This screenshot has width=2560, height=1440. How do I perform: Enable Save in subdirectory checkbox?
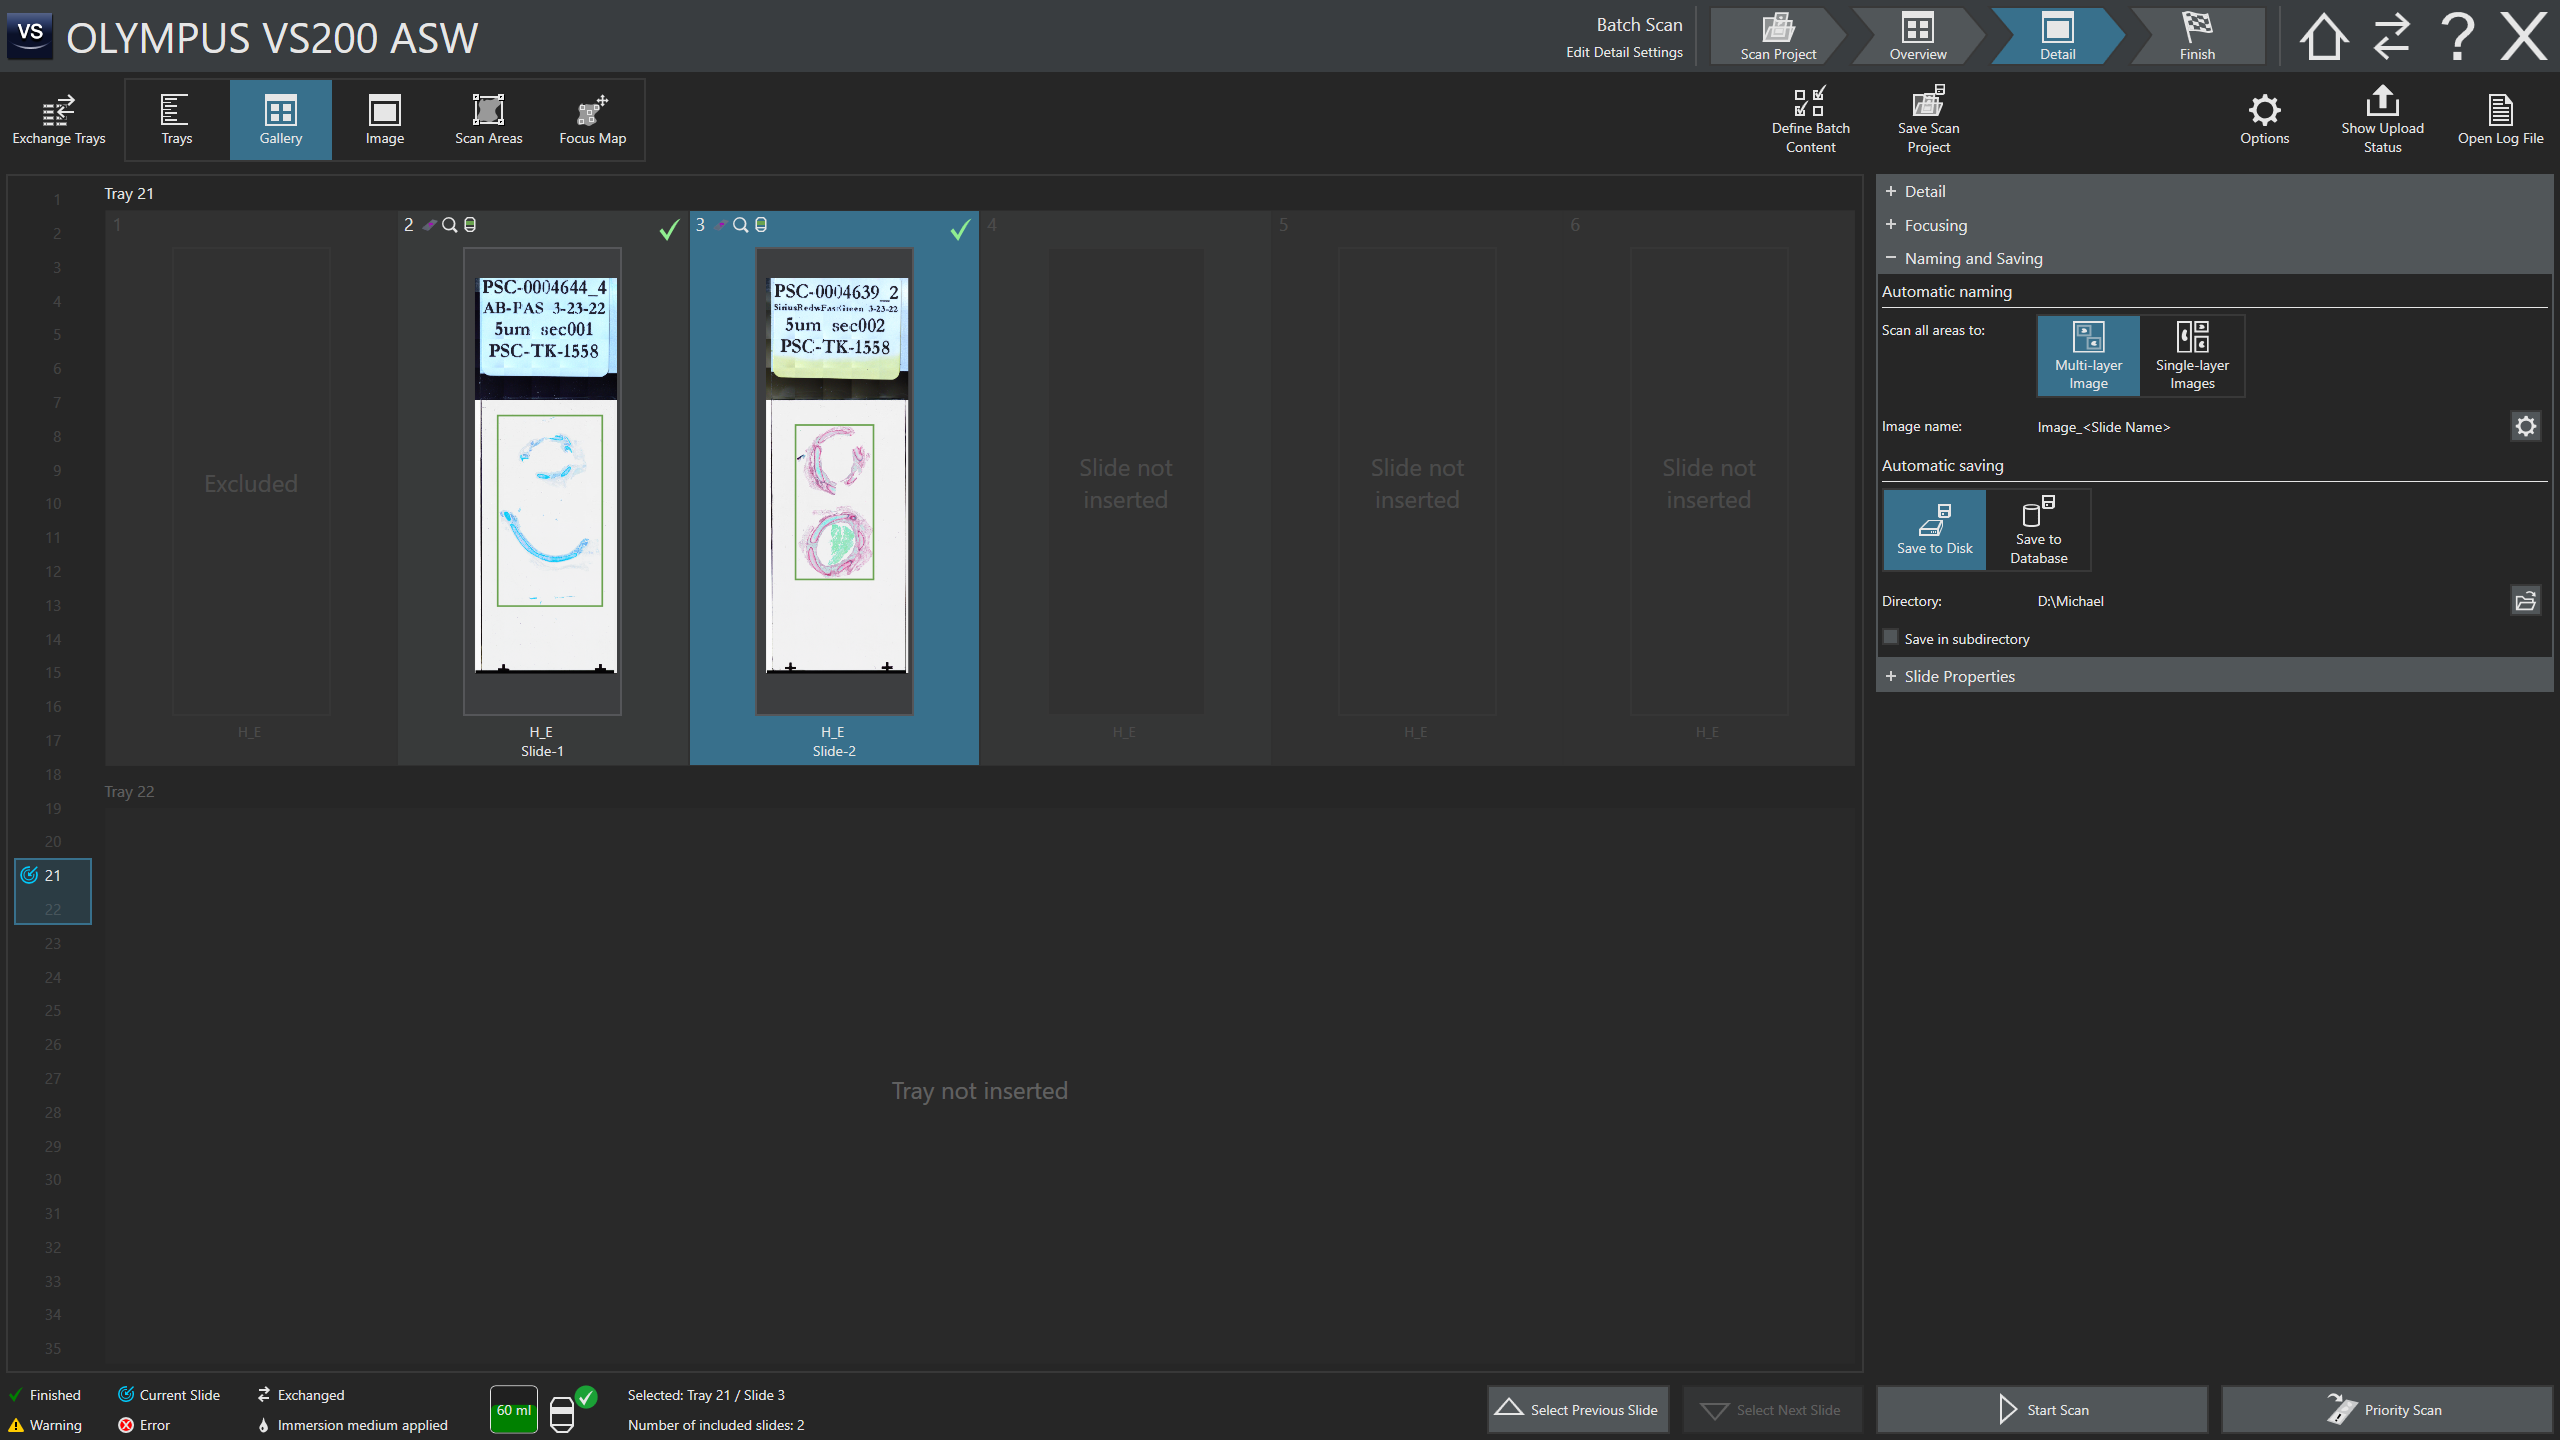(1891, 638)
